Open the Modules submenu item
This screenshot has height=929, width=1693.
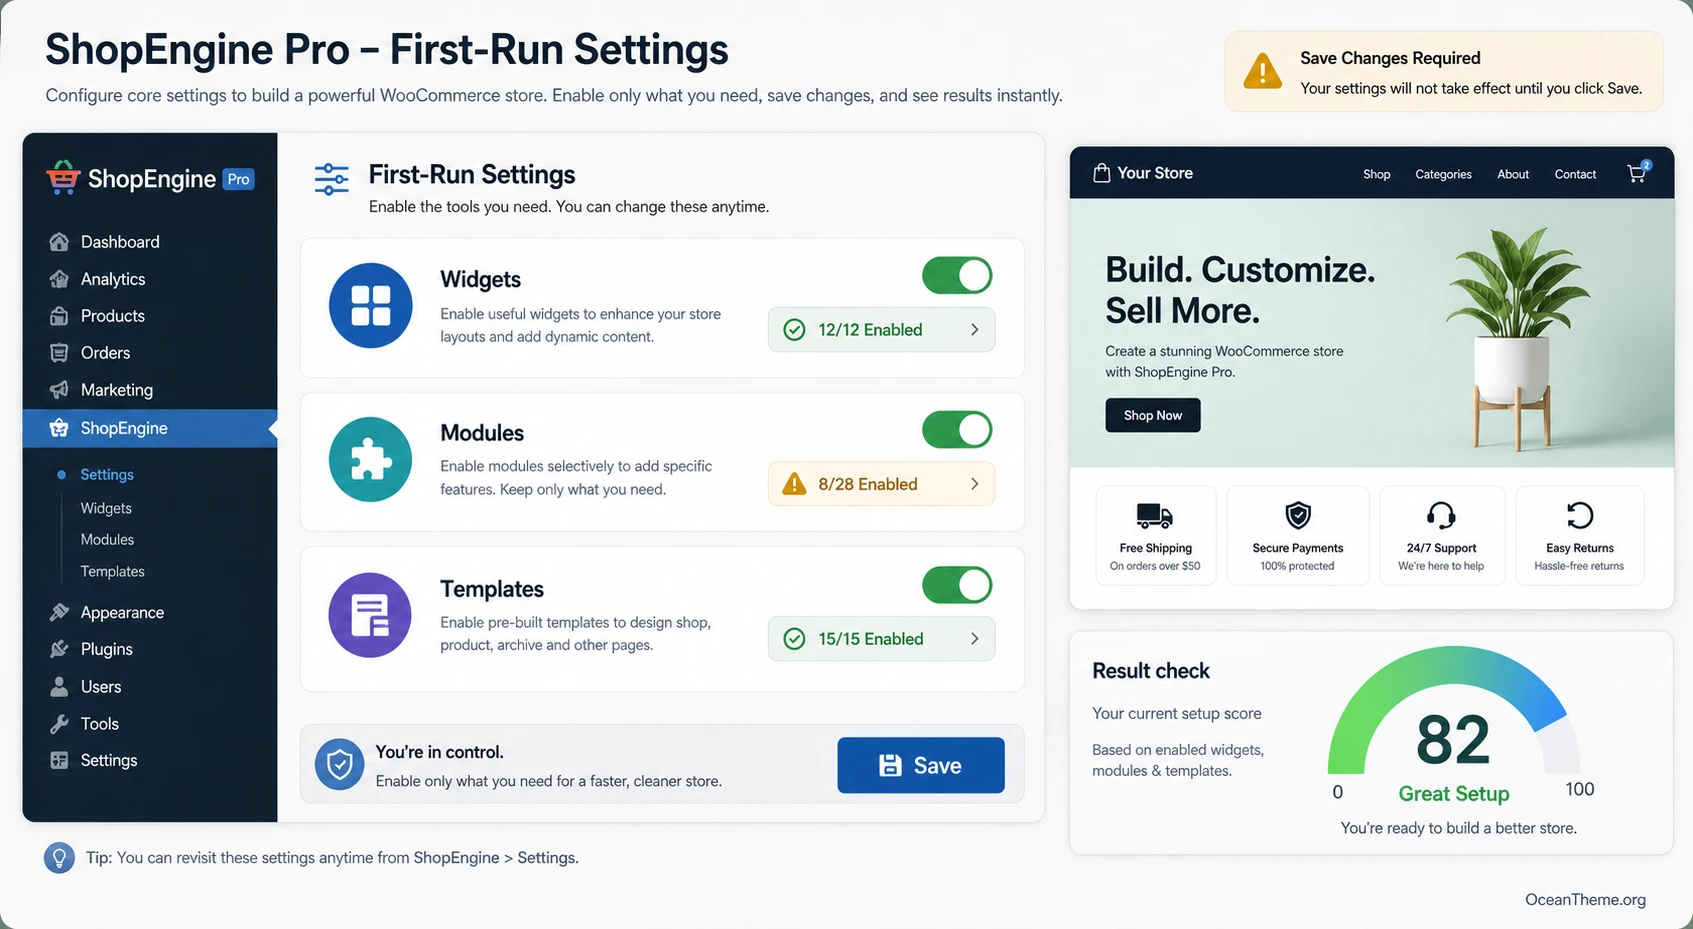[107, 540]
